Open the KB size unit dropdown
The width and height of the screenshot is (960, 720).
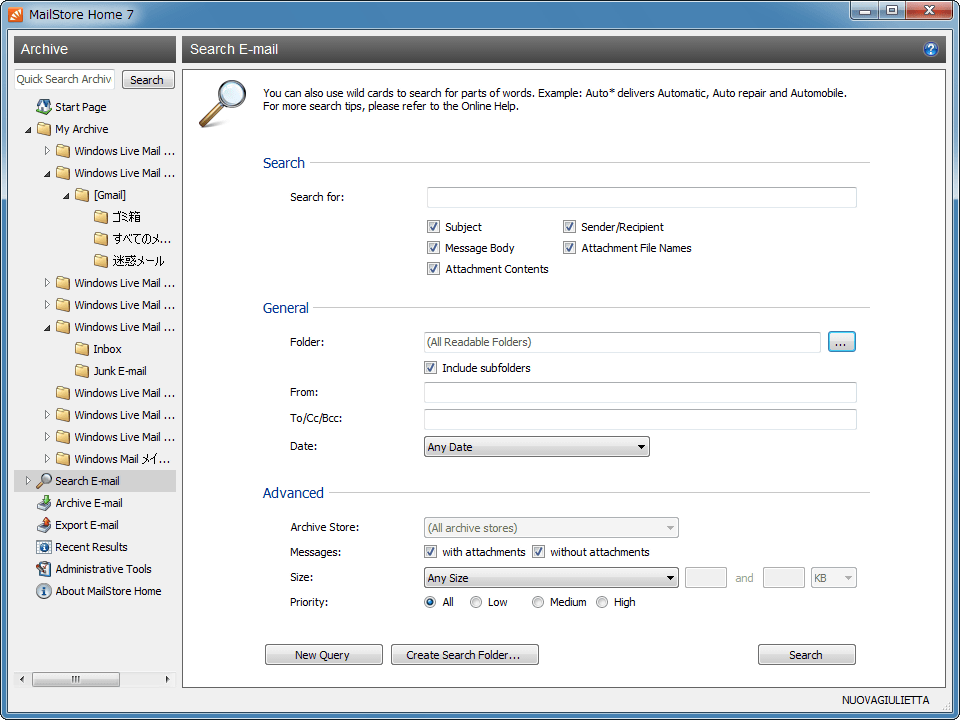833,577
